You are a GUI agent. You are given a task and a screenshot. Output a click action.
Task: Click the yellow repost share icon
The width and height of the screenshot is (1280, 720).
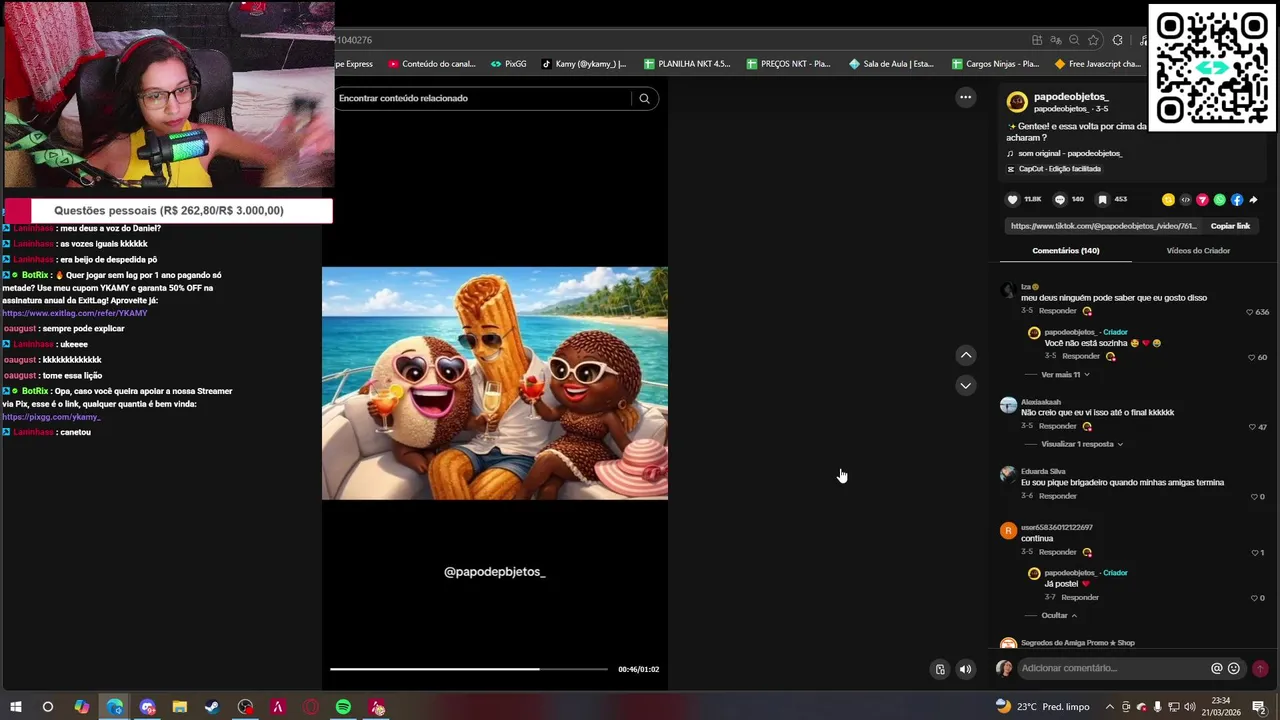pos(1168,200)
